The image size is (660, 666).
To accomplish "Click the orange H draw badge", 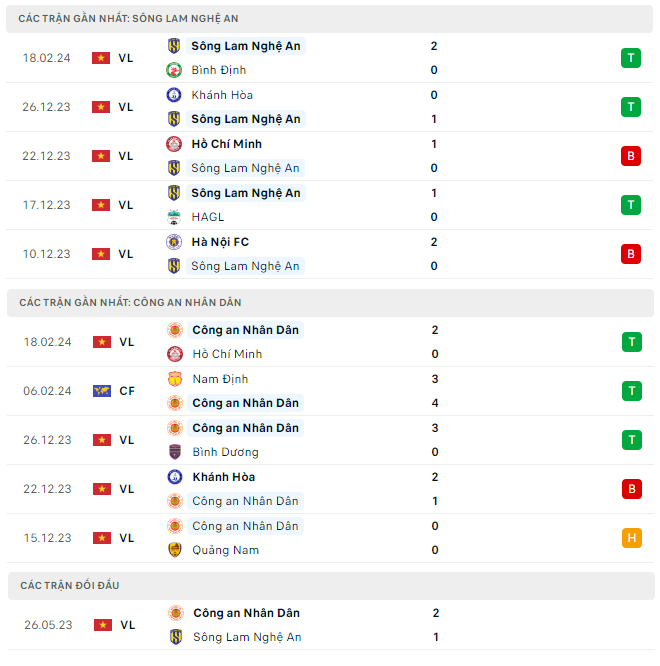I will click(630, 538).
